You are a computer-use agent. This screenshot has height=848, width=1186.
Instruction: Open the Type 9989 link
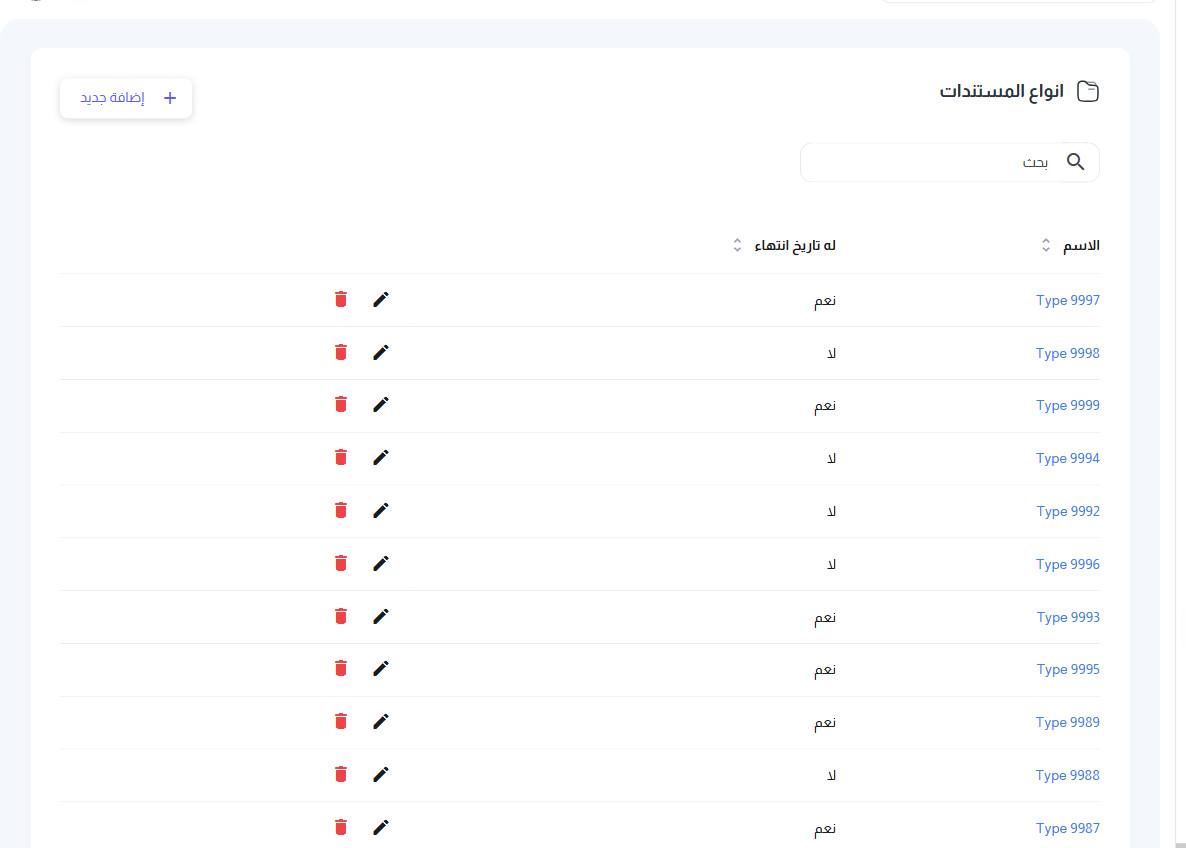pos(1067,722)
